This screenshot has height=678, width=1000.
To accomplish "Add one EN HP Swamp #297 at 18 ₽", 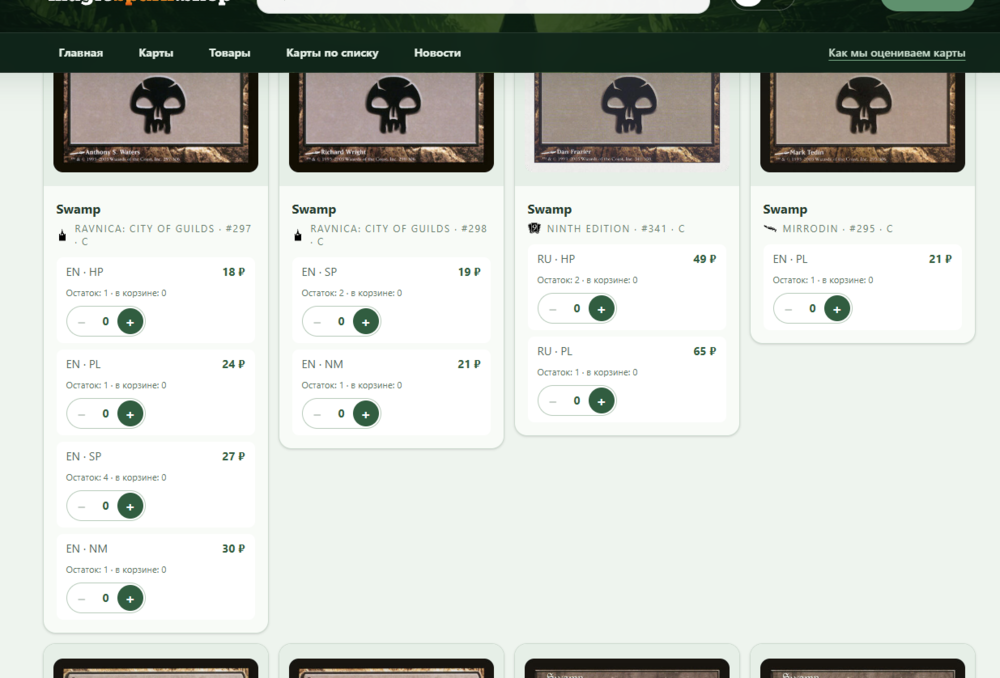I will coord(130,321).
